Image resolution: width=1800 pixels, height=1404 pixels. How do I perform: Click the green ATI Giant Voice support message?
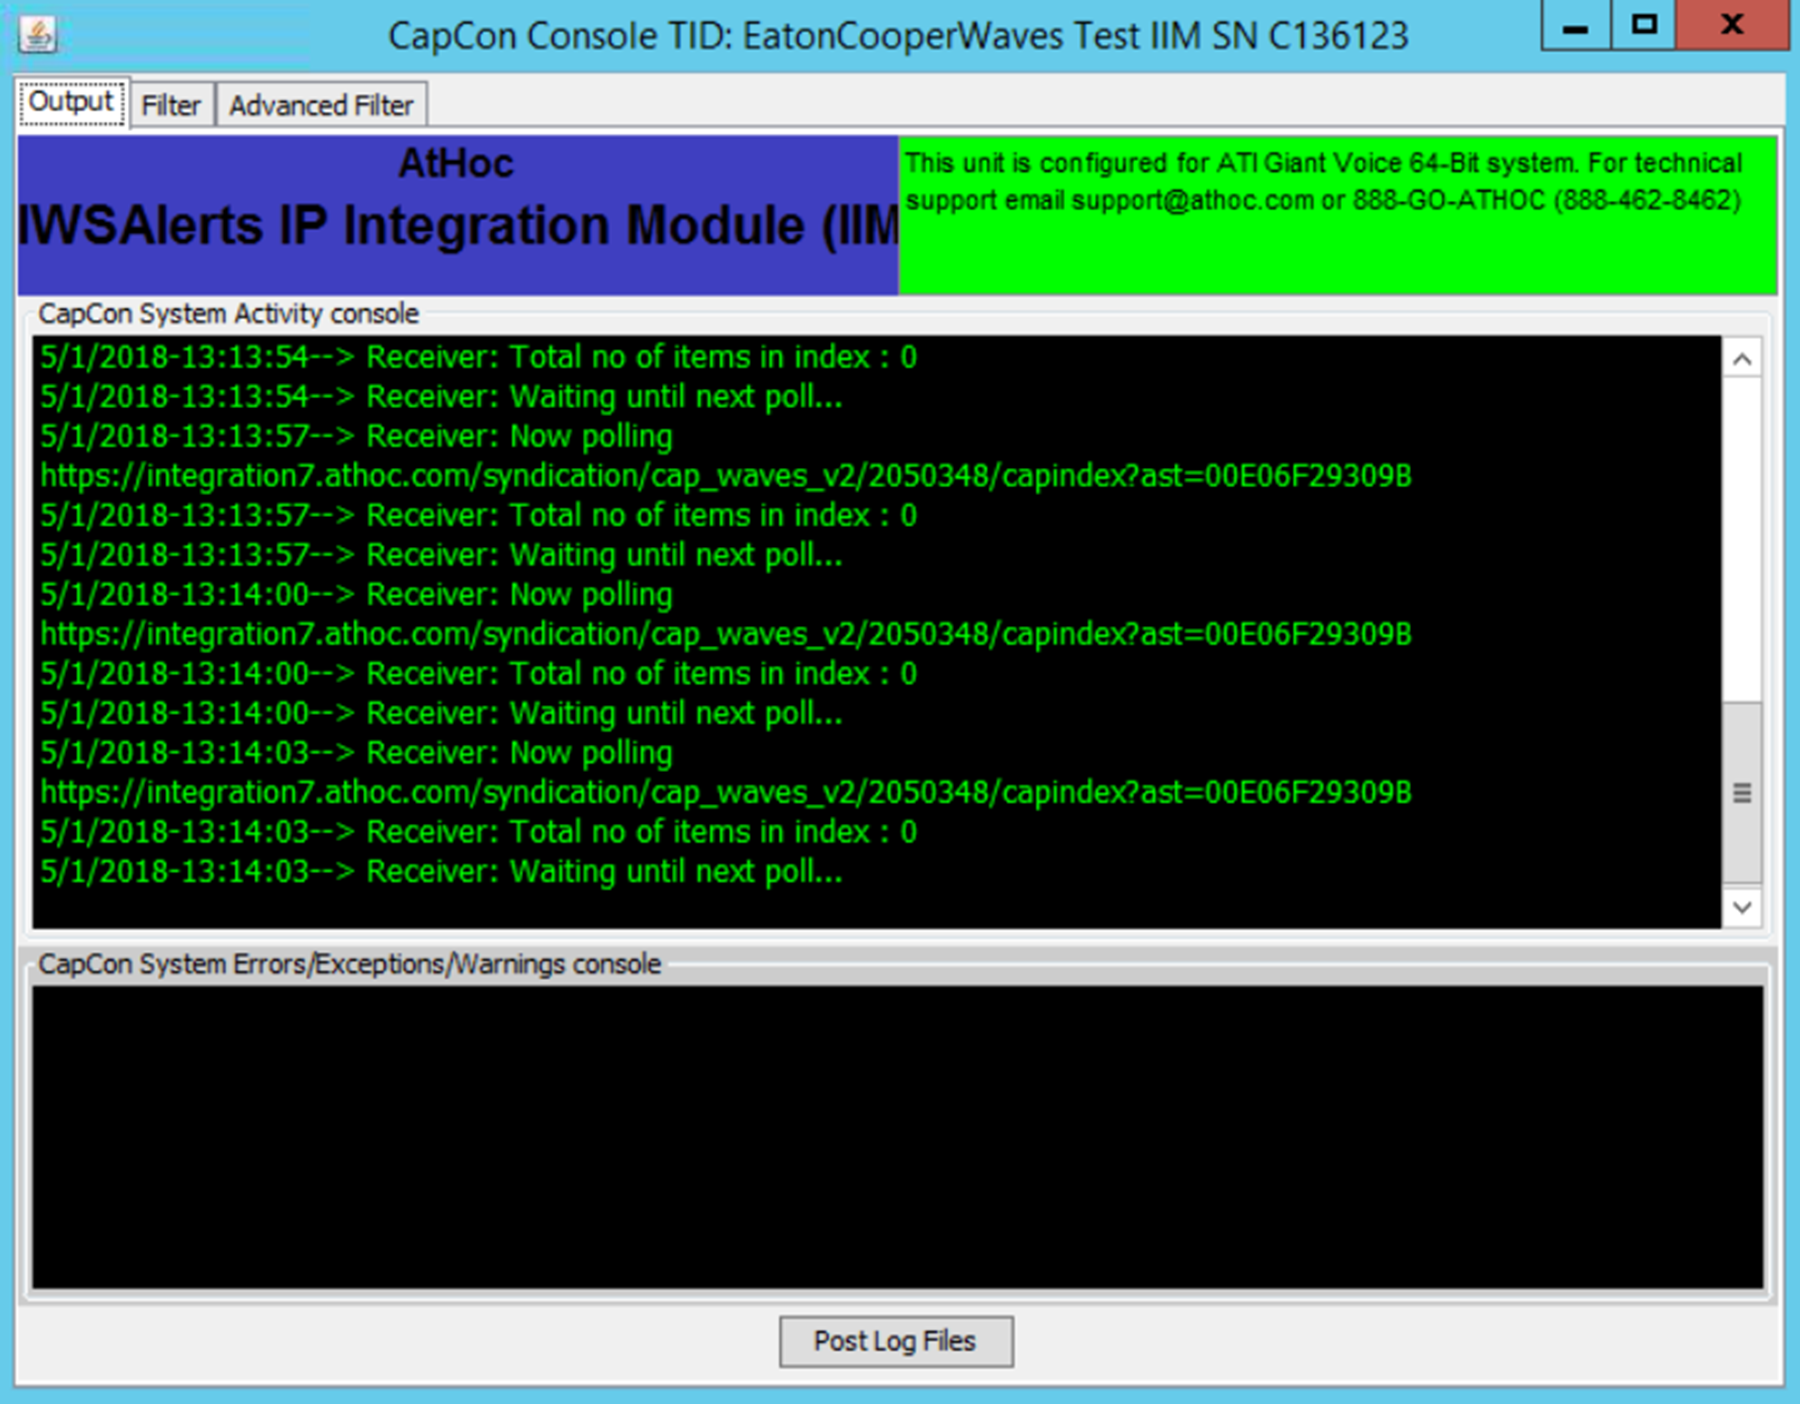point(1337,214)
